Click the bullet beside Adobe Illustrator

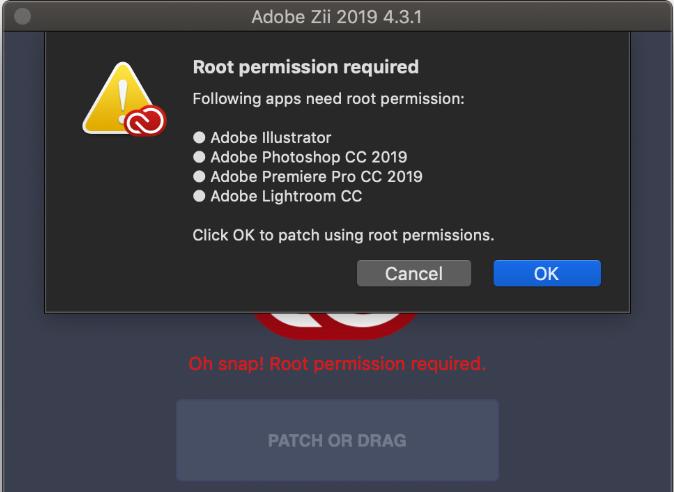[199, 138]
